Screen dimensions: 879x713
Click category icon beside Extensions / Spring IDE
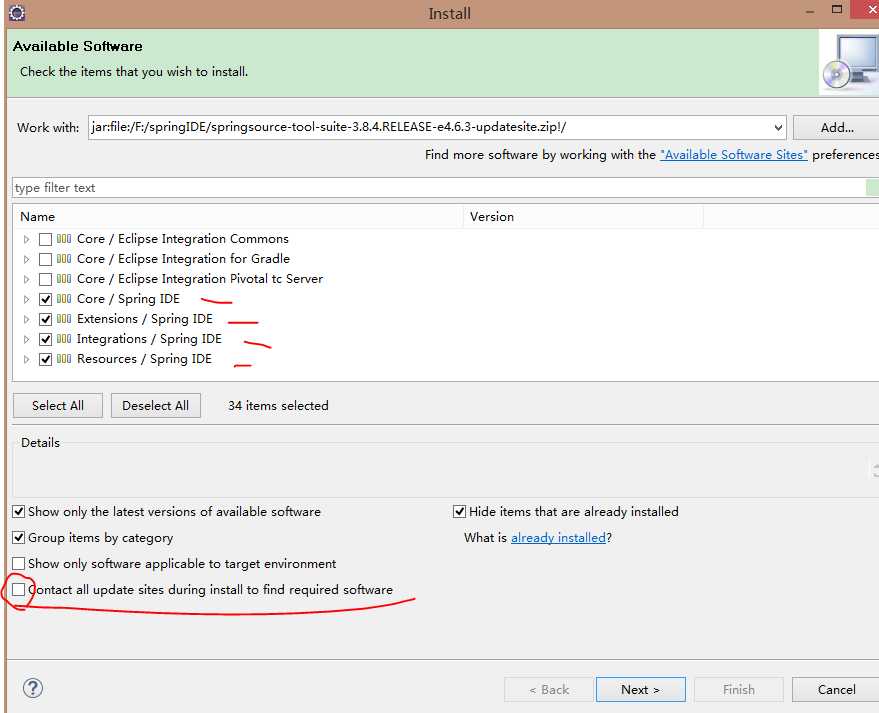(x=64, y=319)
